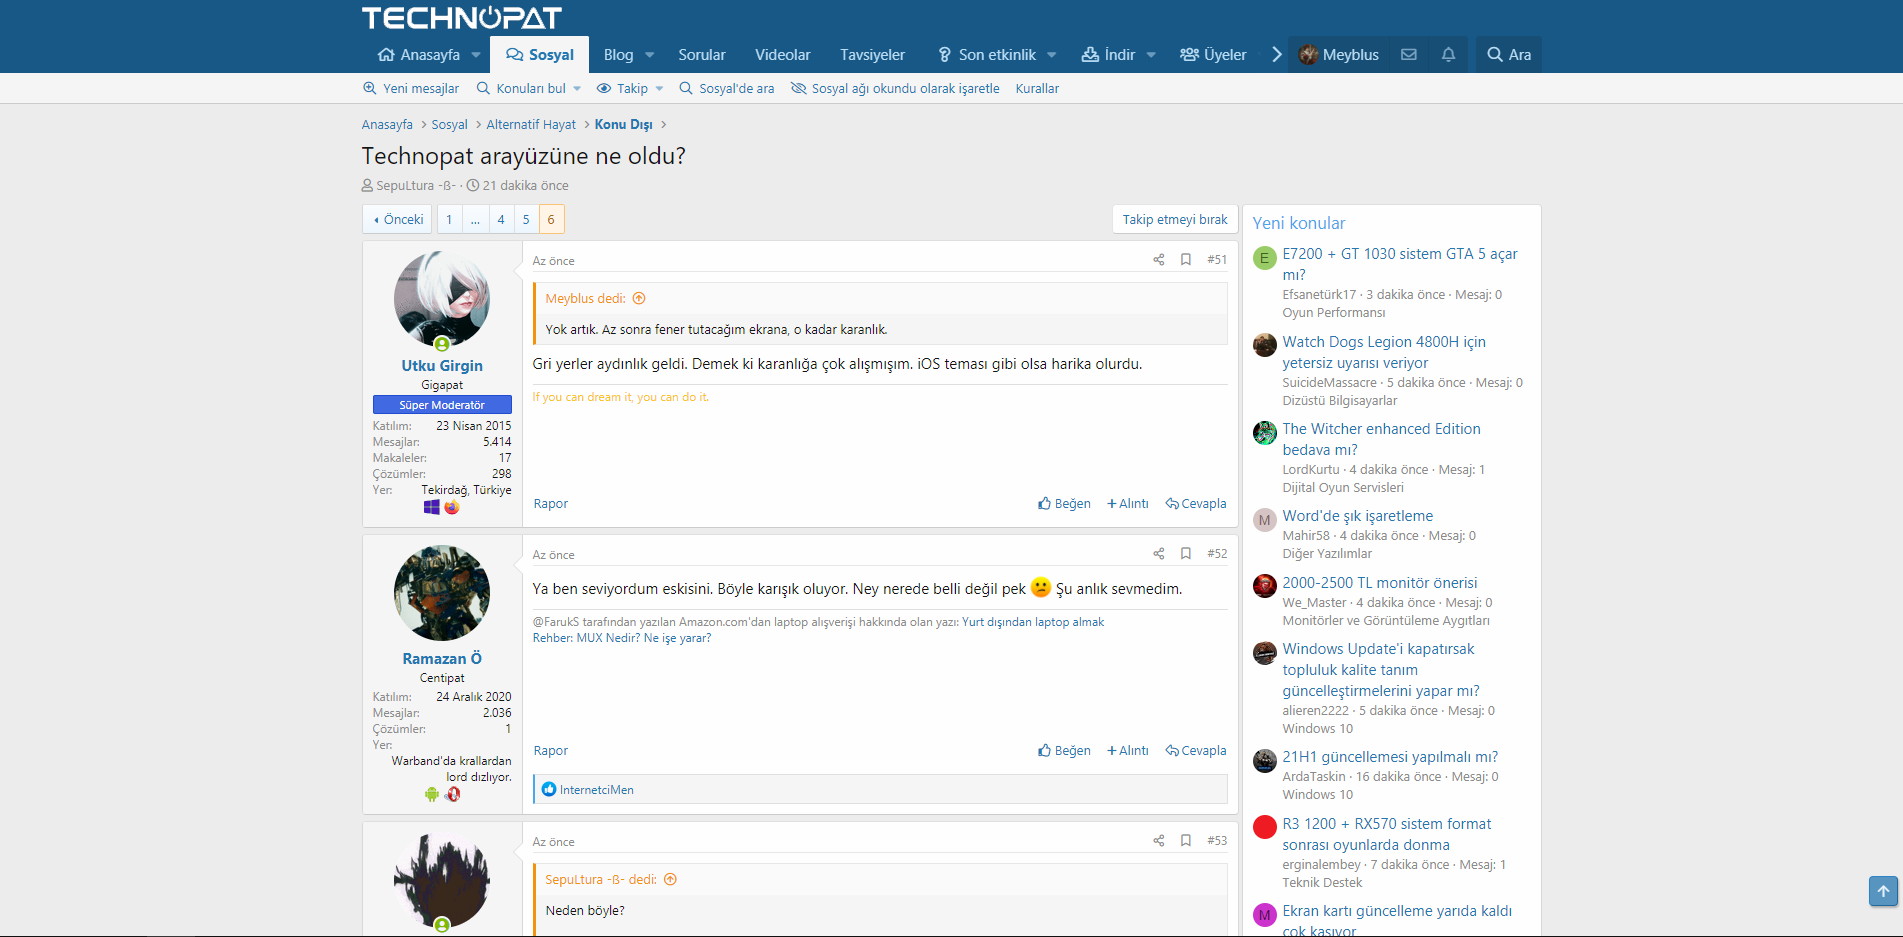Screen dimensions: 1903x937
Task: Open the R3 1200 thread author's red avatar
Action: click(1265, 827)
